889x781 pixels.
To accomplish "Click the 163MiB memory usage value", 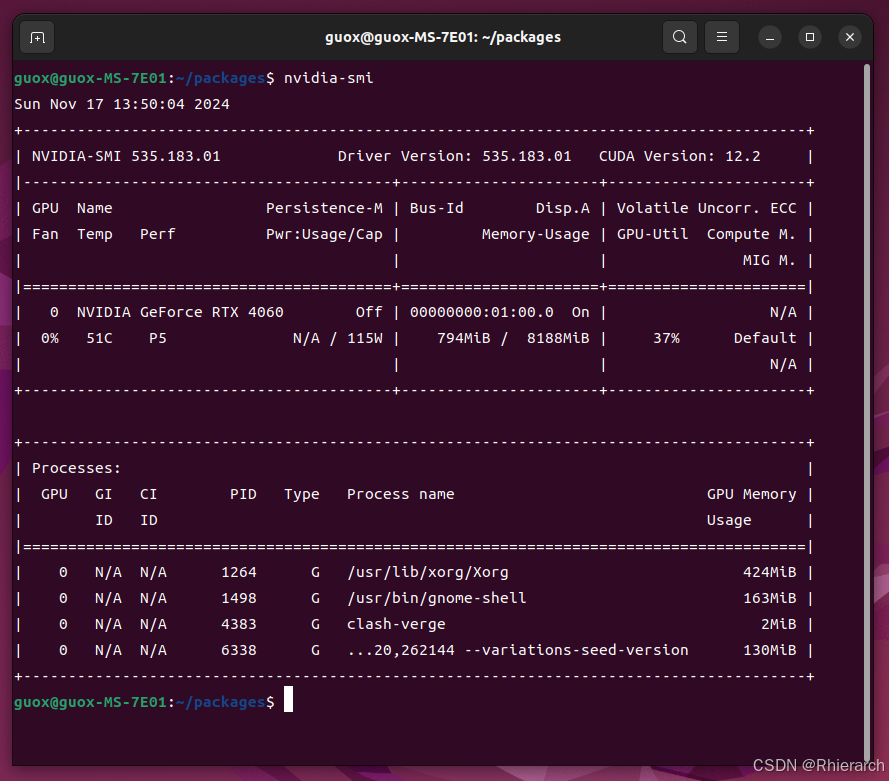I will point(769,599).
